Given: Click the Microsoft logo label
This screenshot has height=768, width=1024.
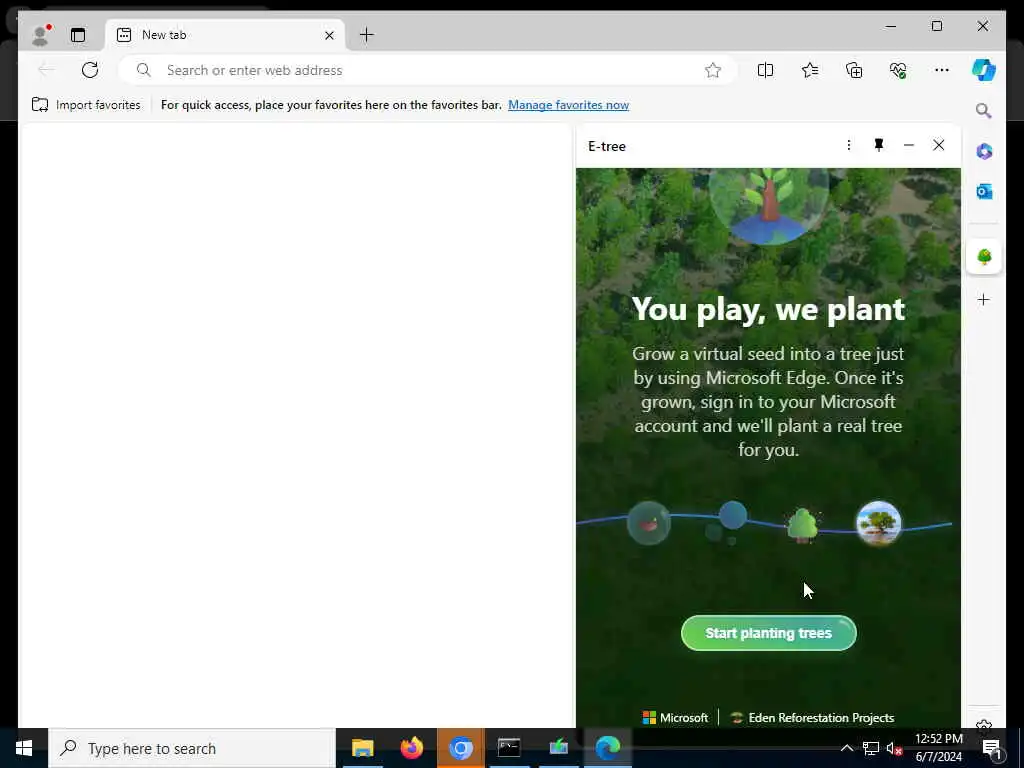Looking at the screenshot, I should [x=675, y=718].
